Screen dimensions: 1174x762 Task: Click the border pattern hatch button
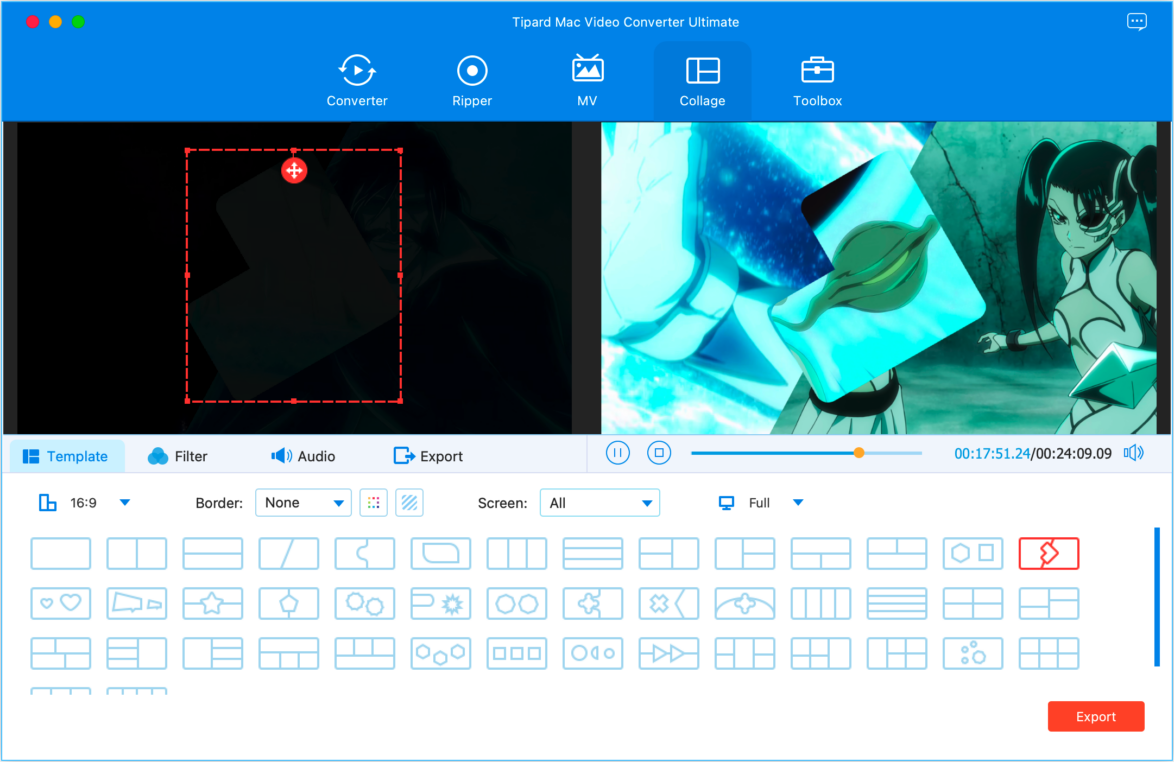coord(410,503)
